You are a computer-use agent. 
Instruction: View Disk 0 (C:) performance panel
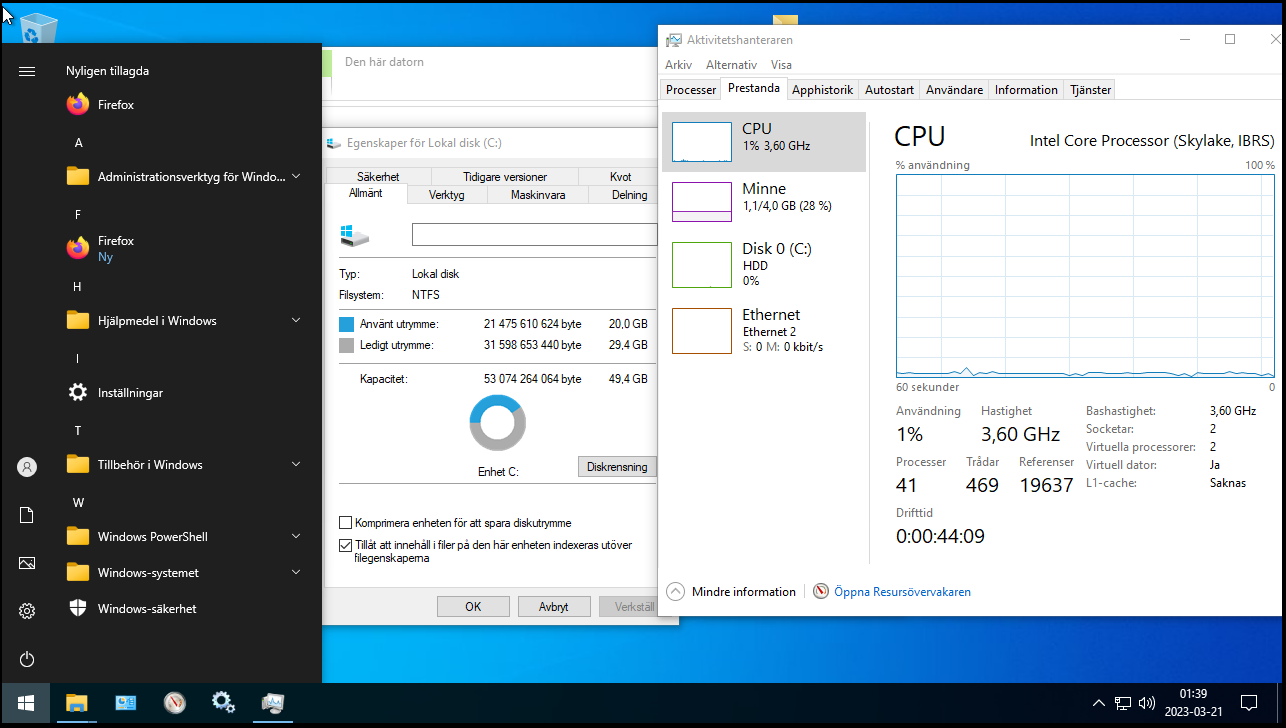(767, 263)
